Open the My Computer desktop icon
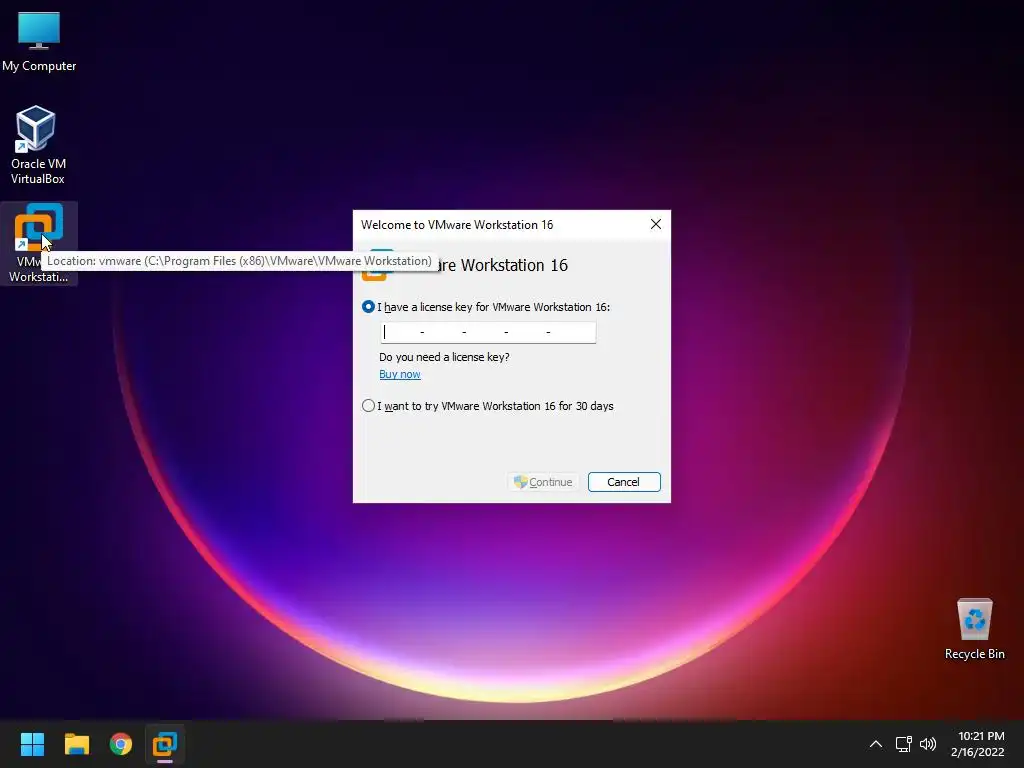 point(39,41)
